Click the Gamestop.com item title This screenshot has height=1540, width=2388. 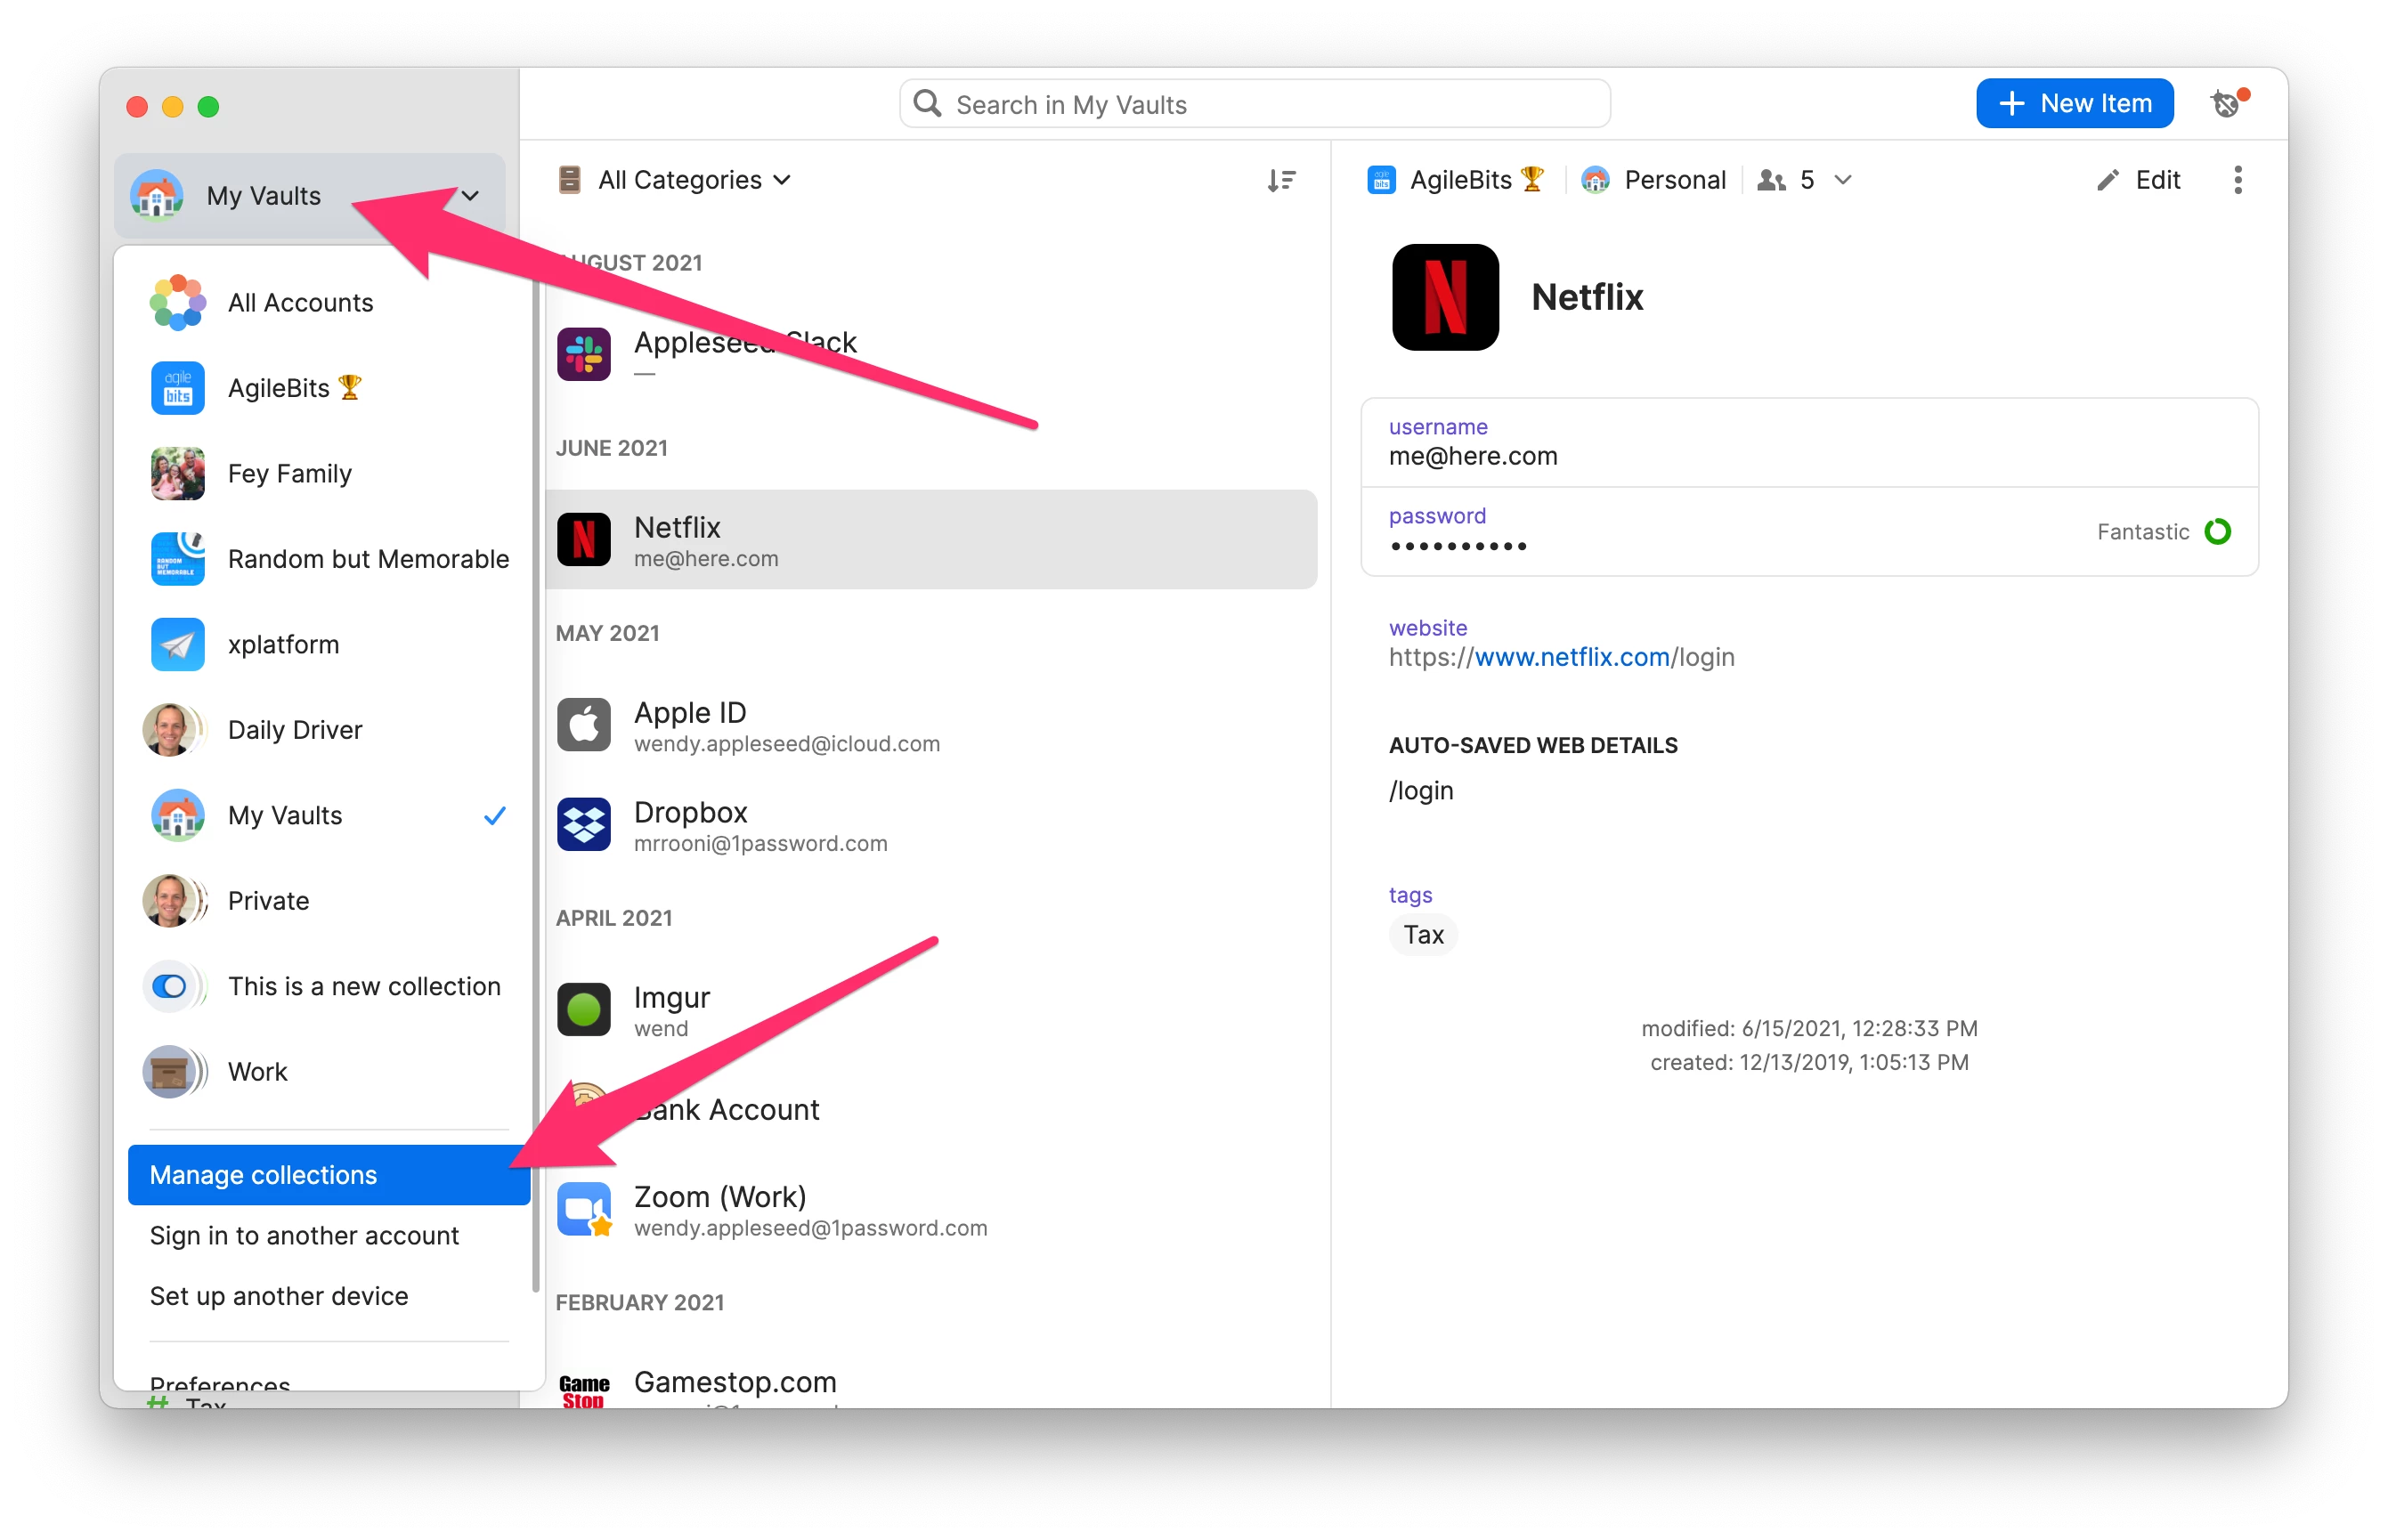735,1382
